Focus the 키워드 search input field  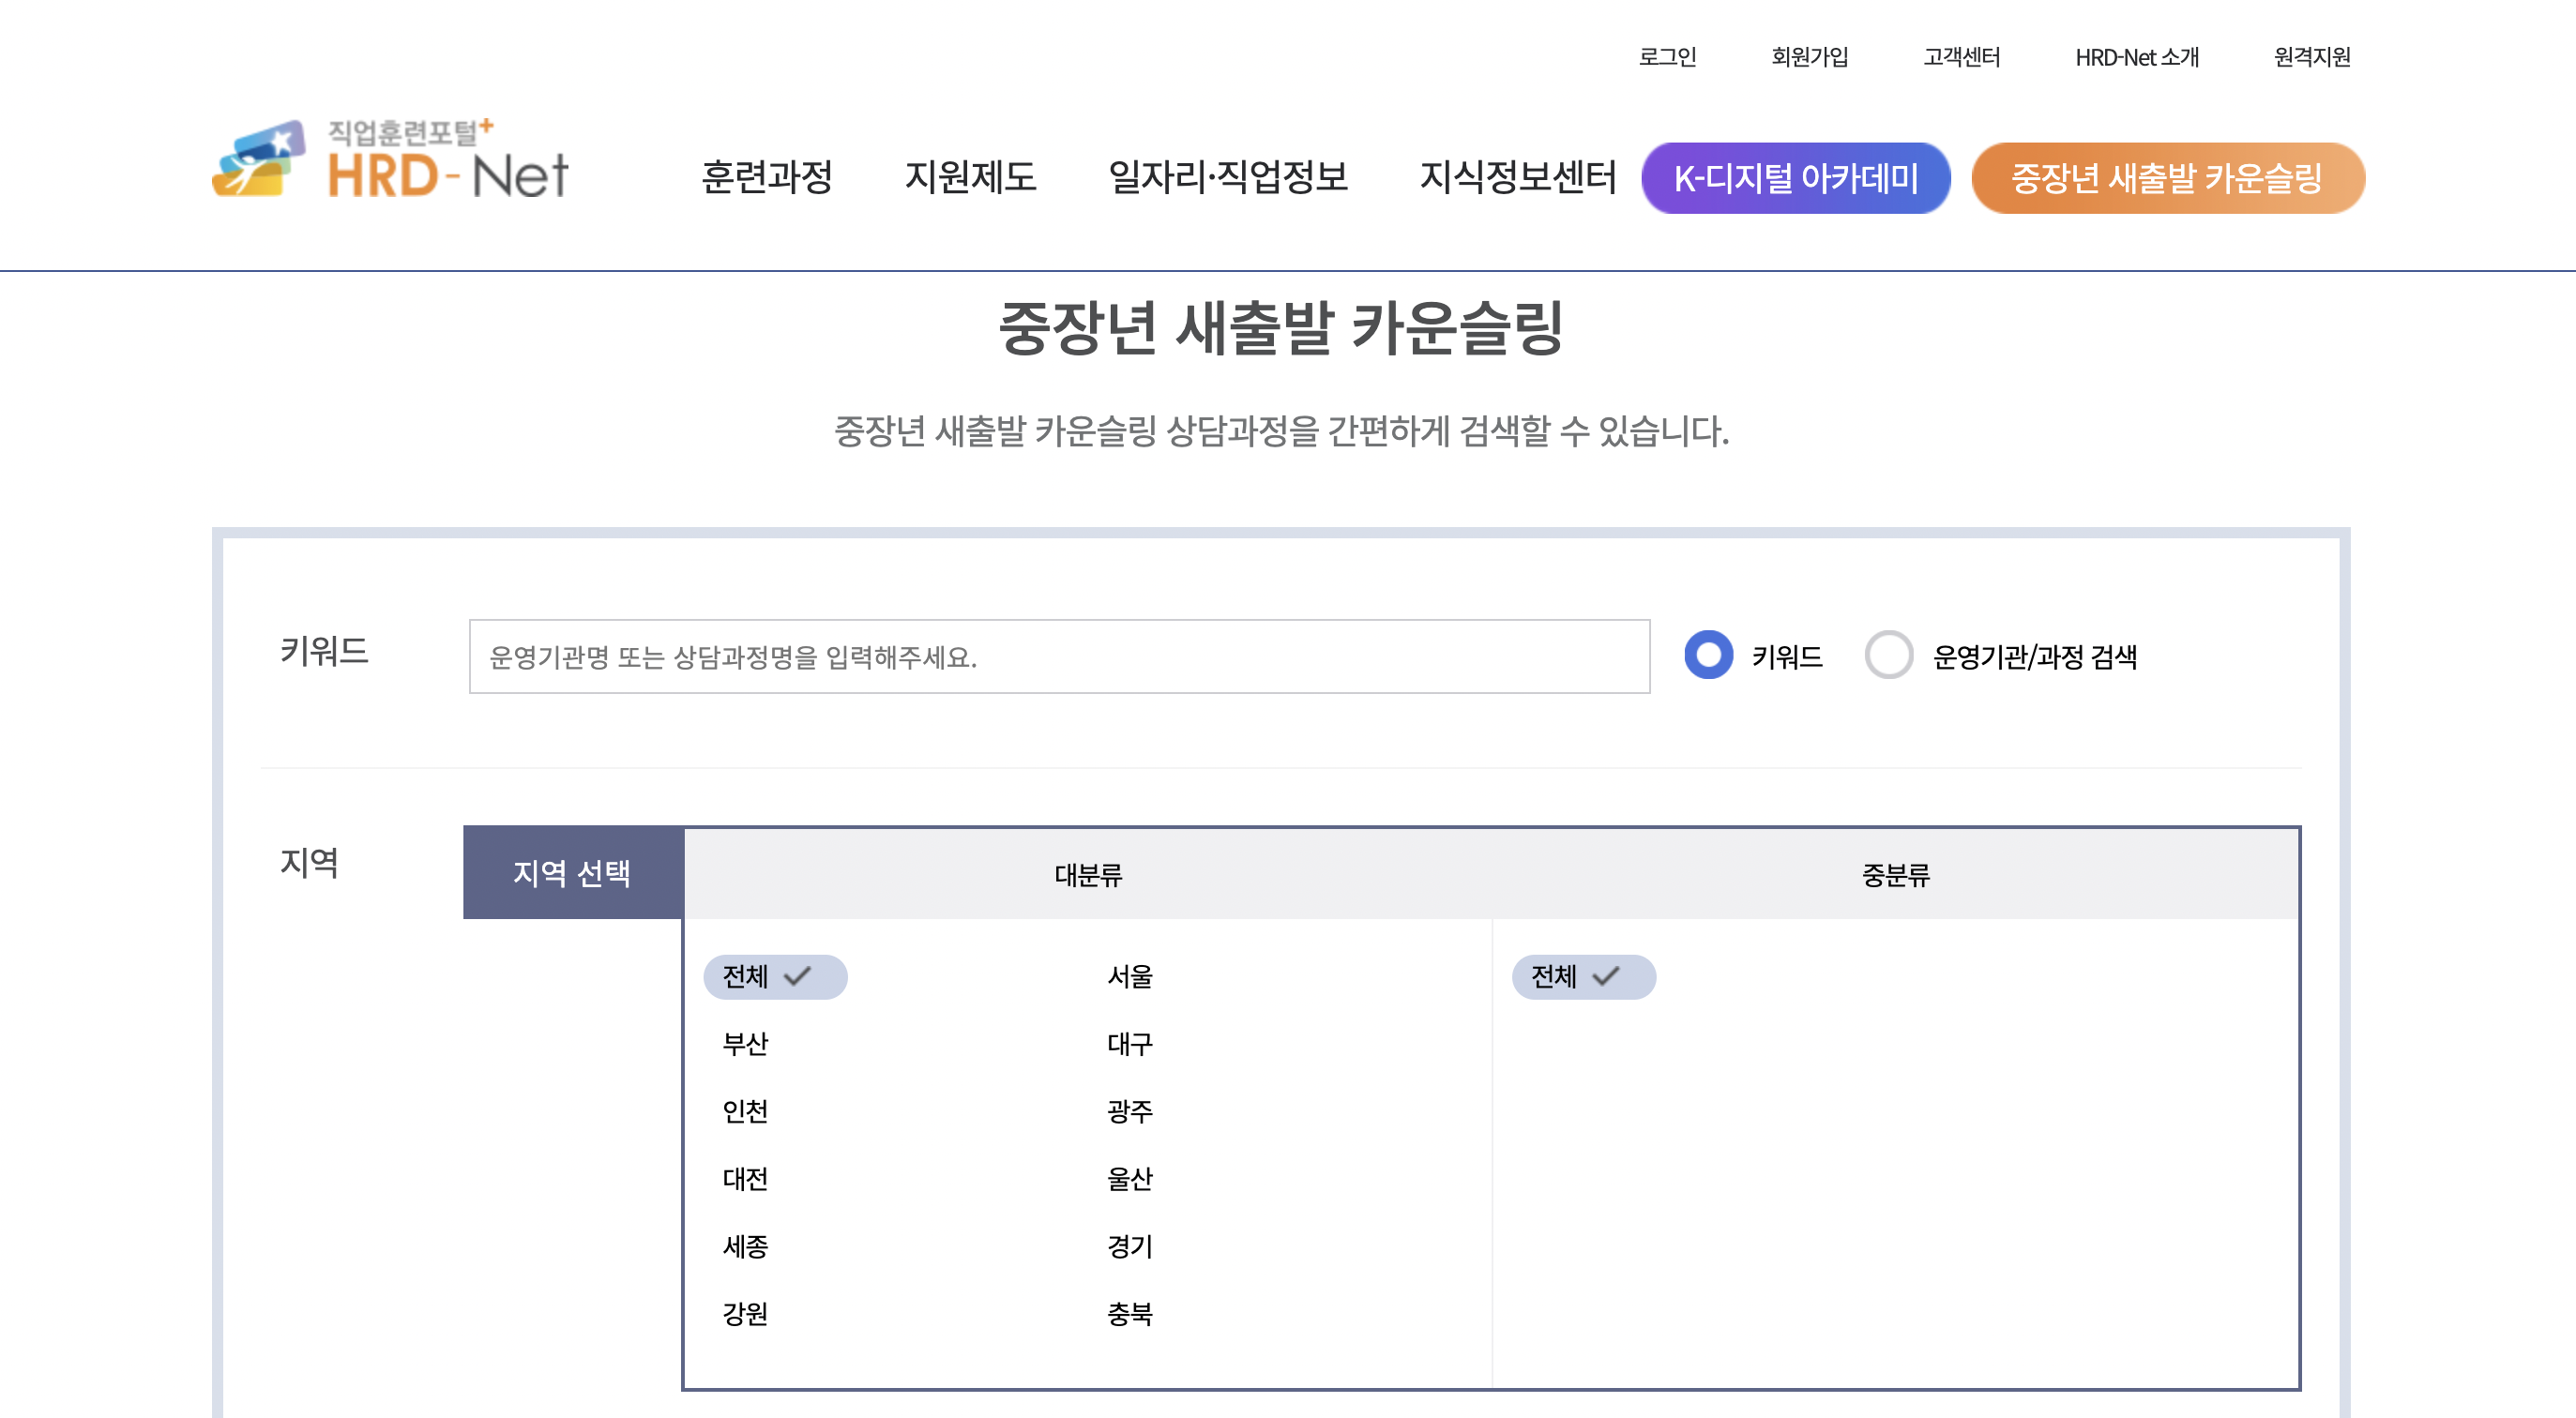[1058, 656]
